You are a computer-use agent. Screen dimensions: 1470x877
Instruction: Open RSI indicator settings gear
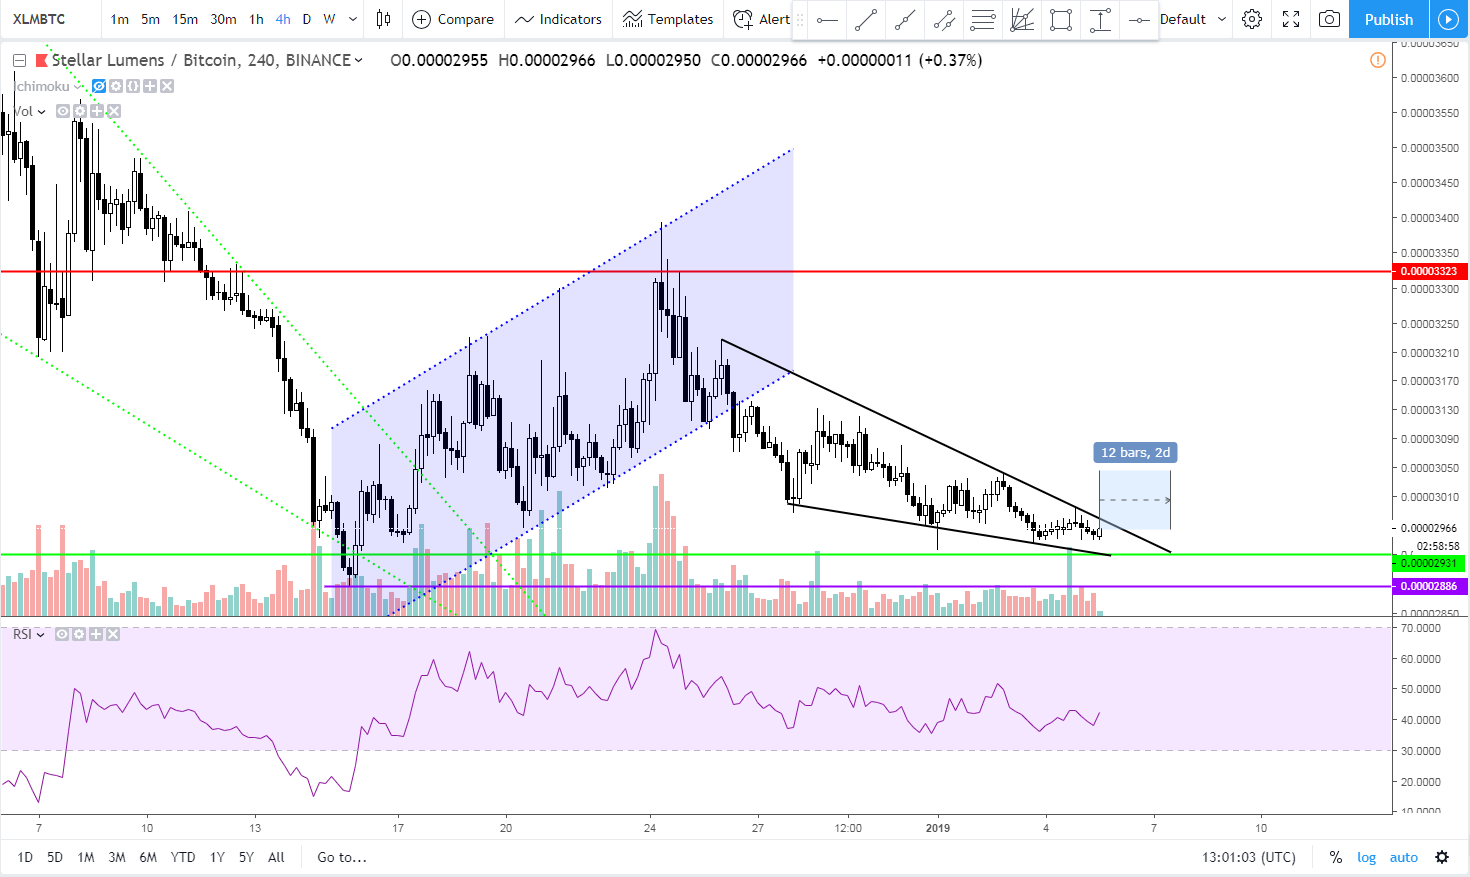tap(79, 634)
